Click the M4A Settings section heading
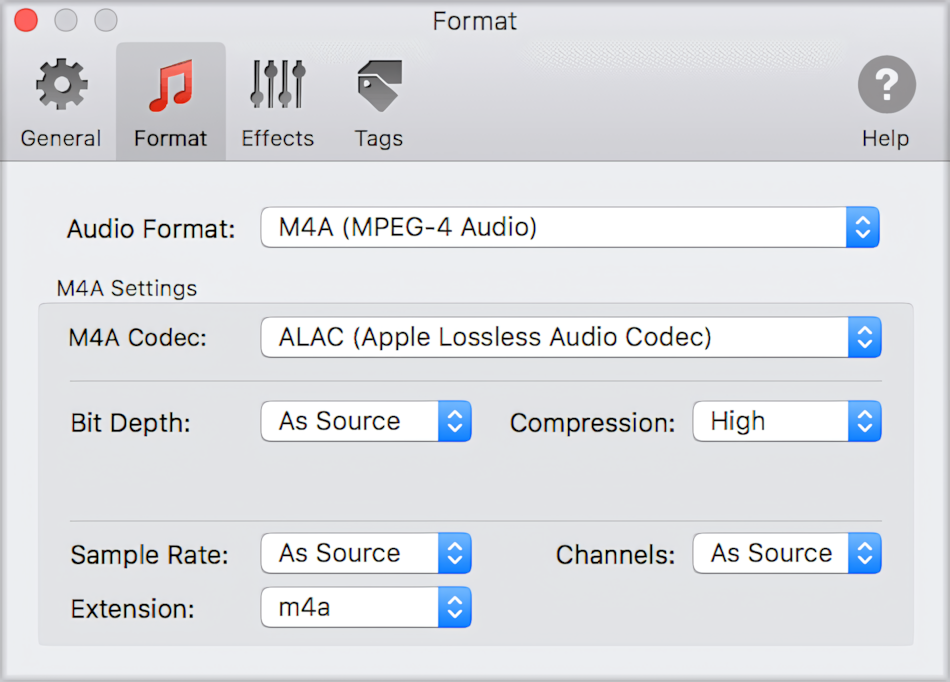 click(127, 289)
